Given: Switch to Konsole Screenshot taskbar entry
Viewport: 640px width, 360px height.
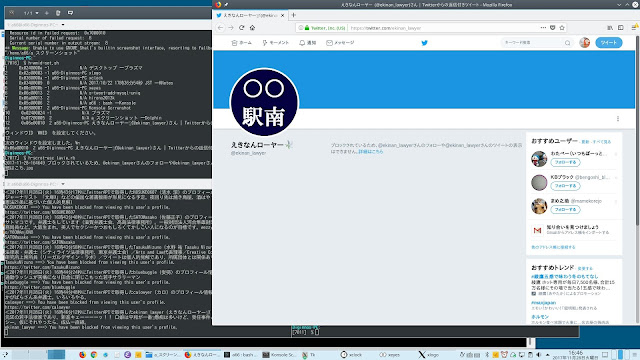Looking at the screenshot, I should 279,355.
